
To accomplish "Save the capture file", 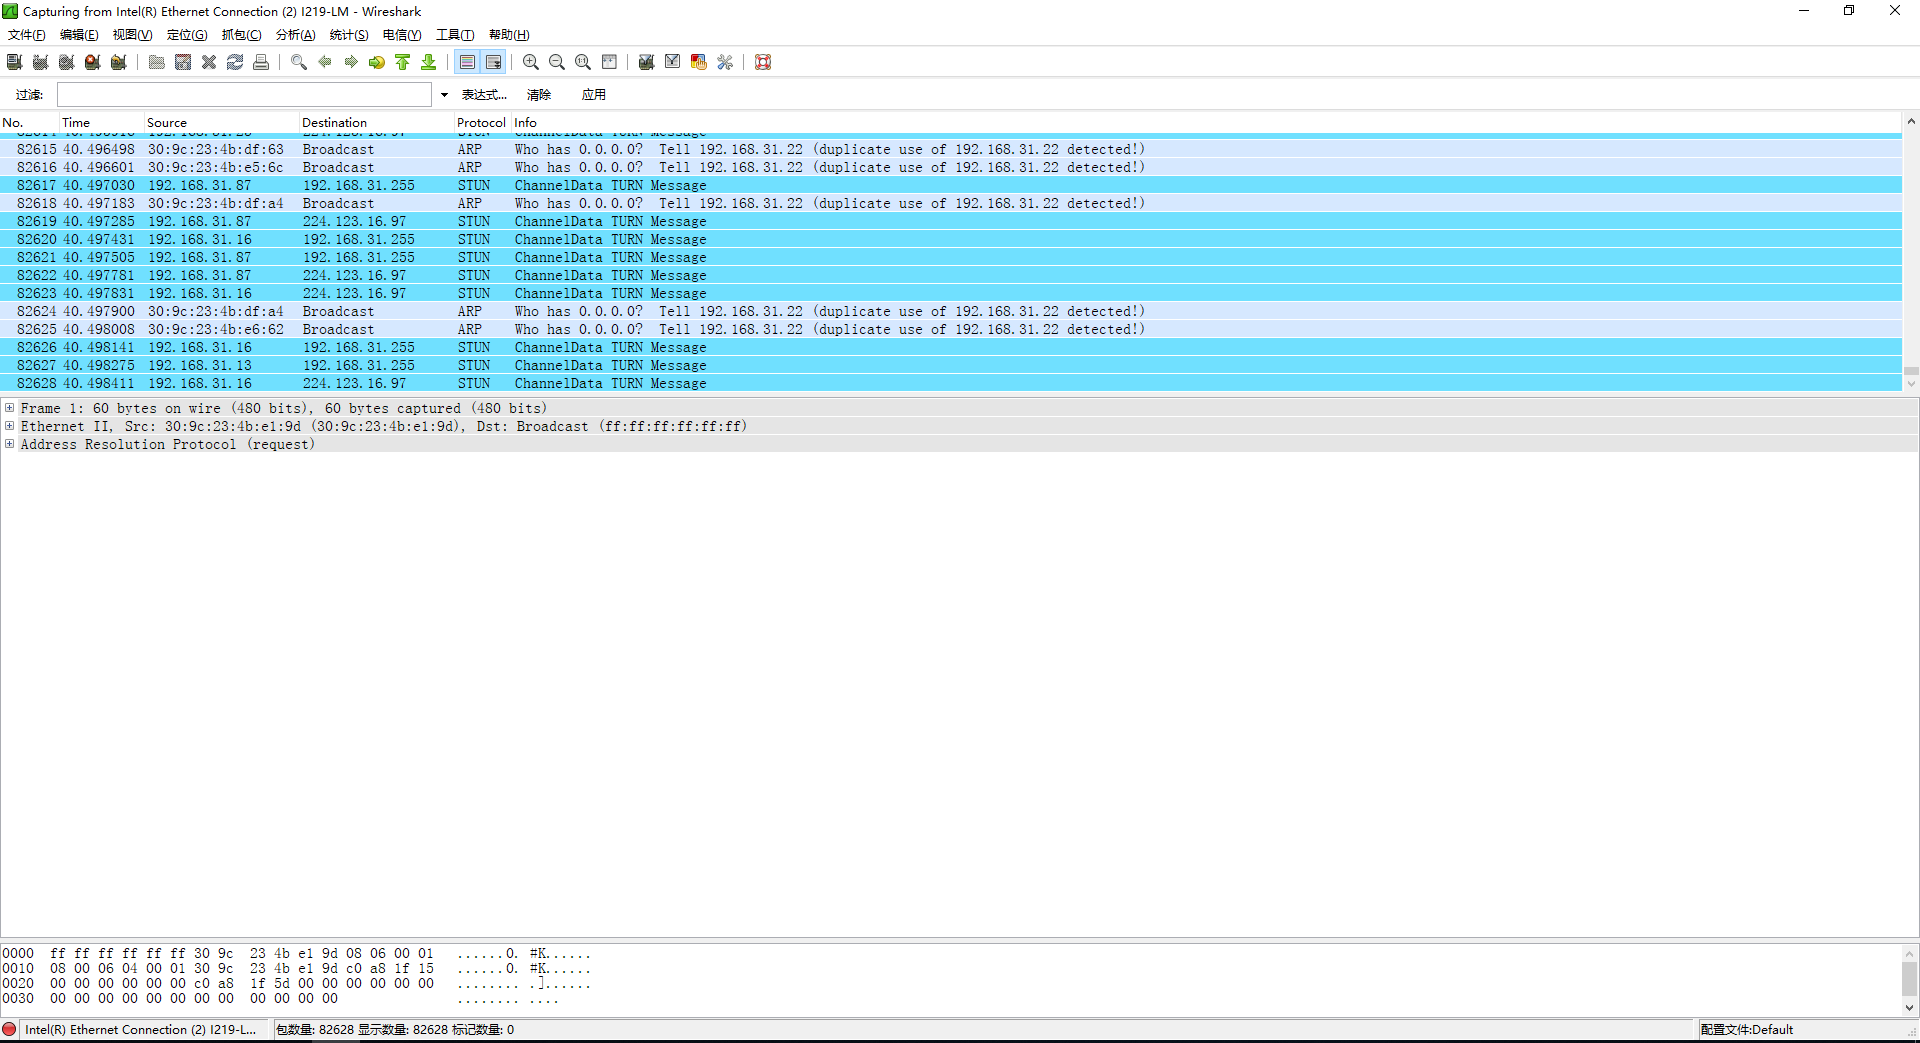I will 183,62.
